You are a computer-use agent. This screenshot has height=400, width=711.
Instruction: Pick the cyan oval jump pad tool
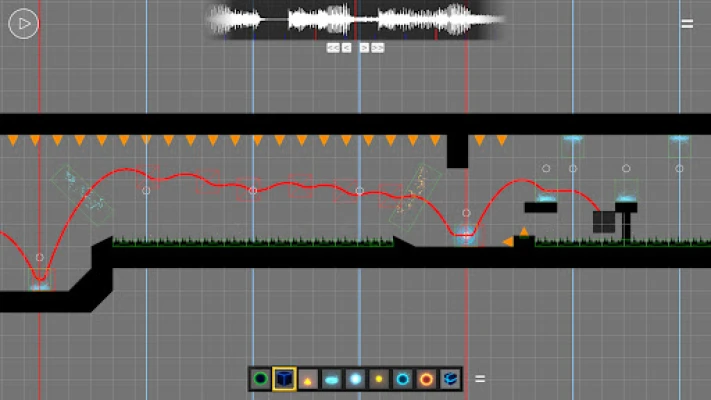click(331, 379)
